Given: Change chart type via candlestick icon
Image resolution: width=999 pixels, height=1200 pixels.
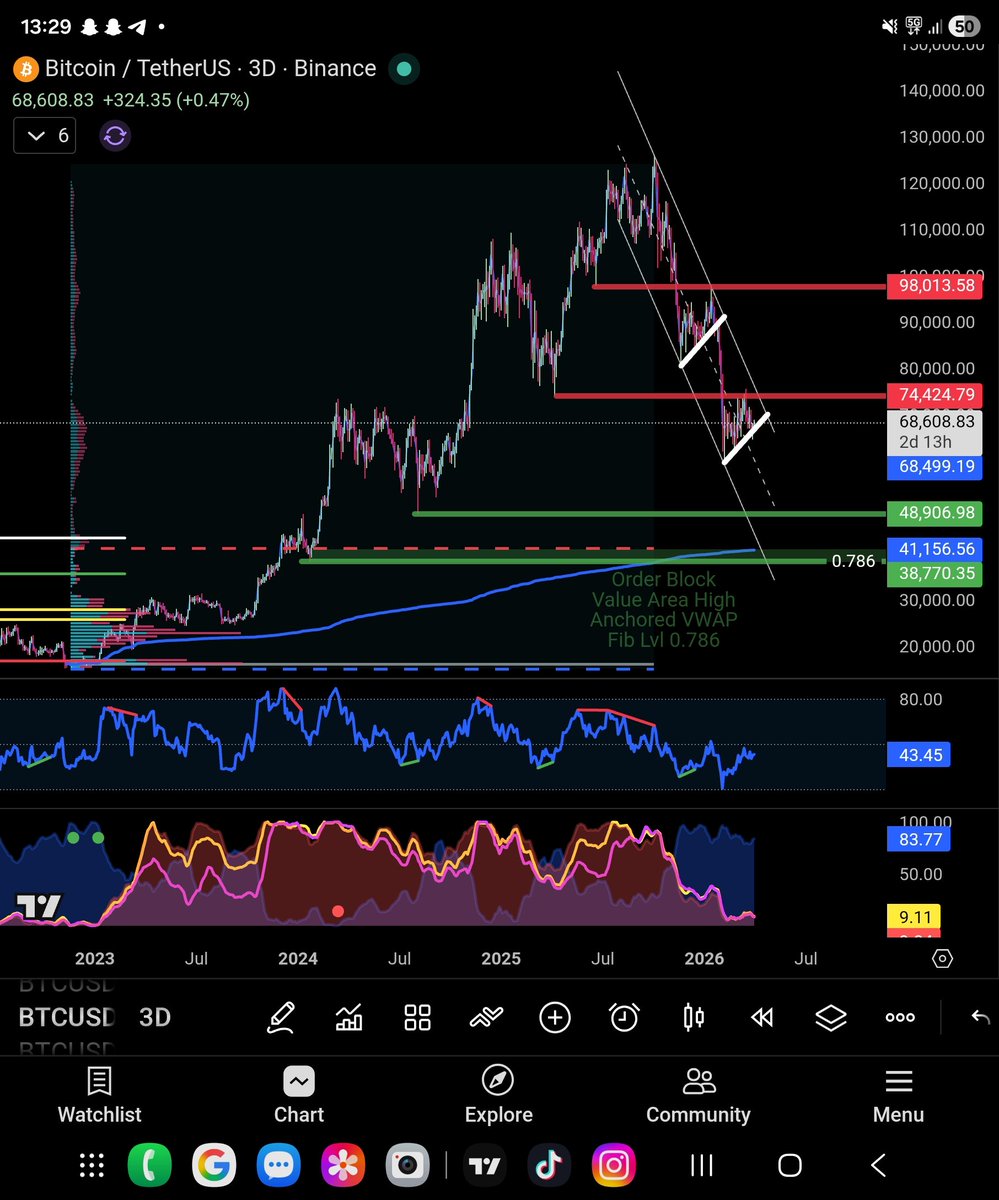Looking at the screenshot, I should [692, 1018].
